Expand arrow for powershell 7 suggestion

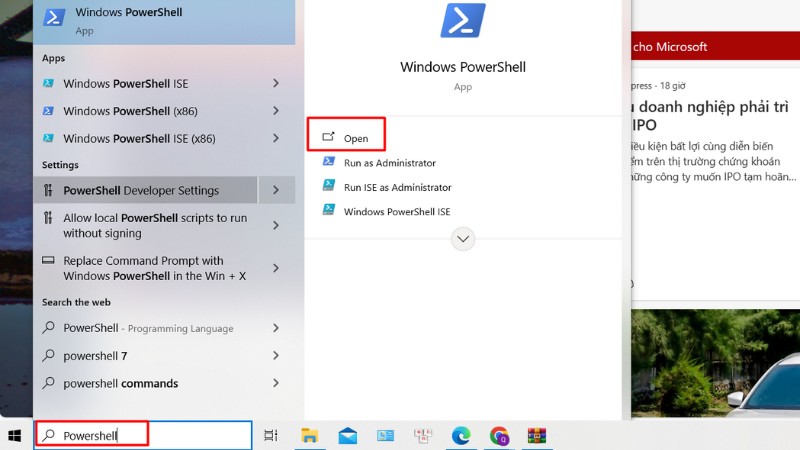pos(276,355)
